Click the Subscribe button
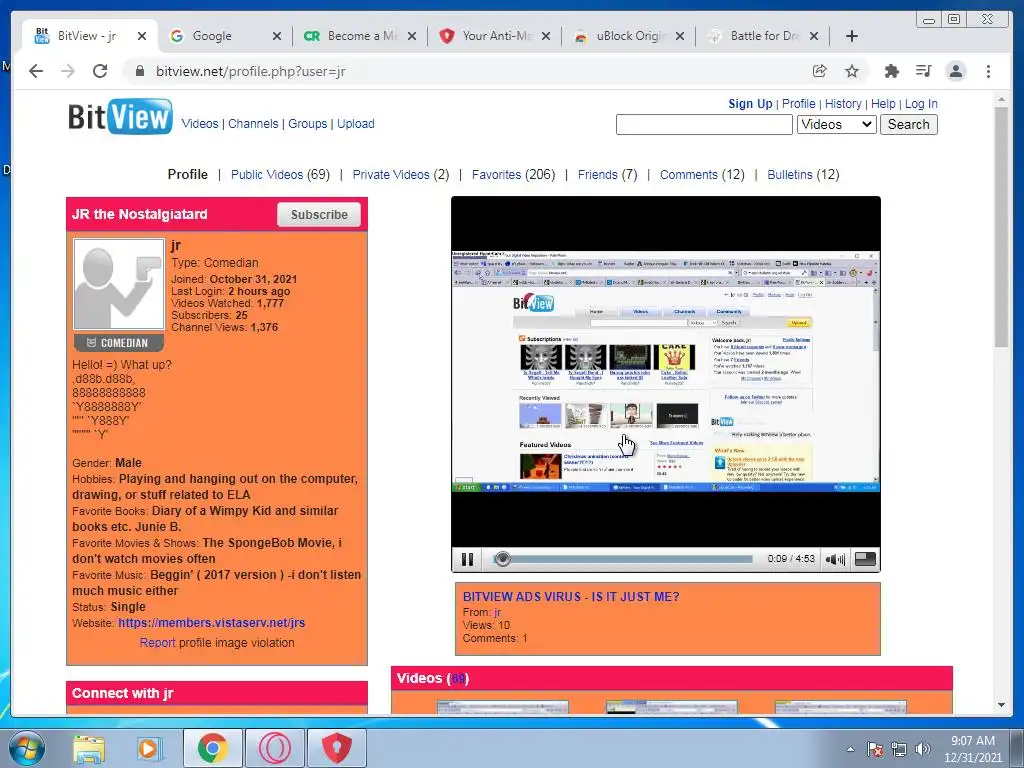 coord(319,214)
